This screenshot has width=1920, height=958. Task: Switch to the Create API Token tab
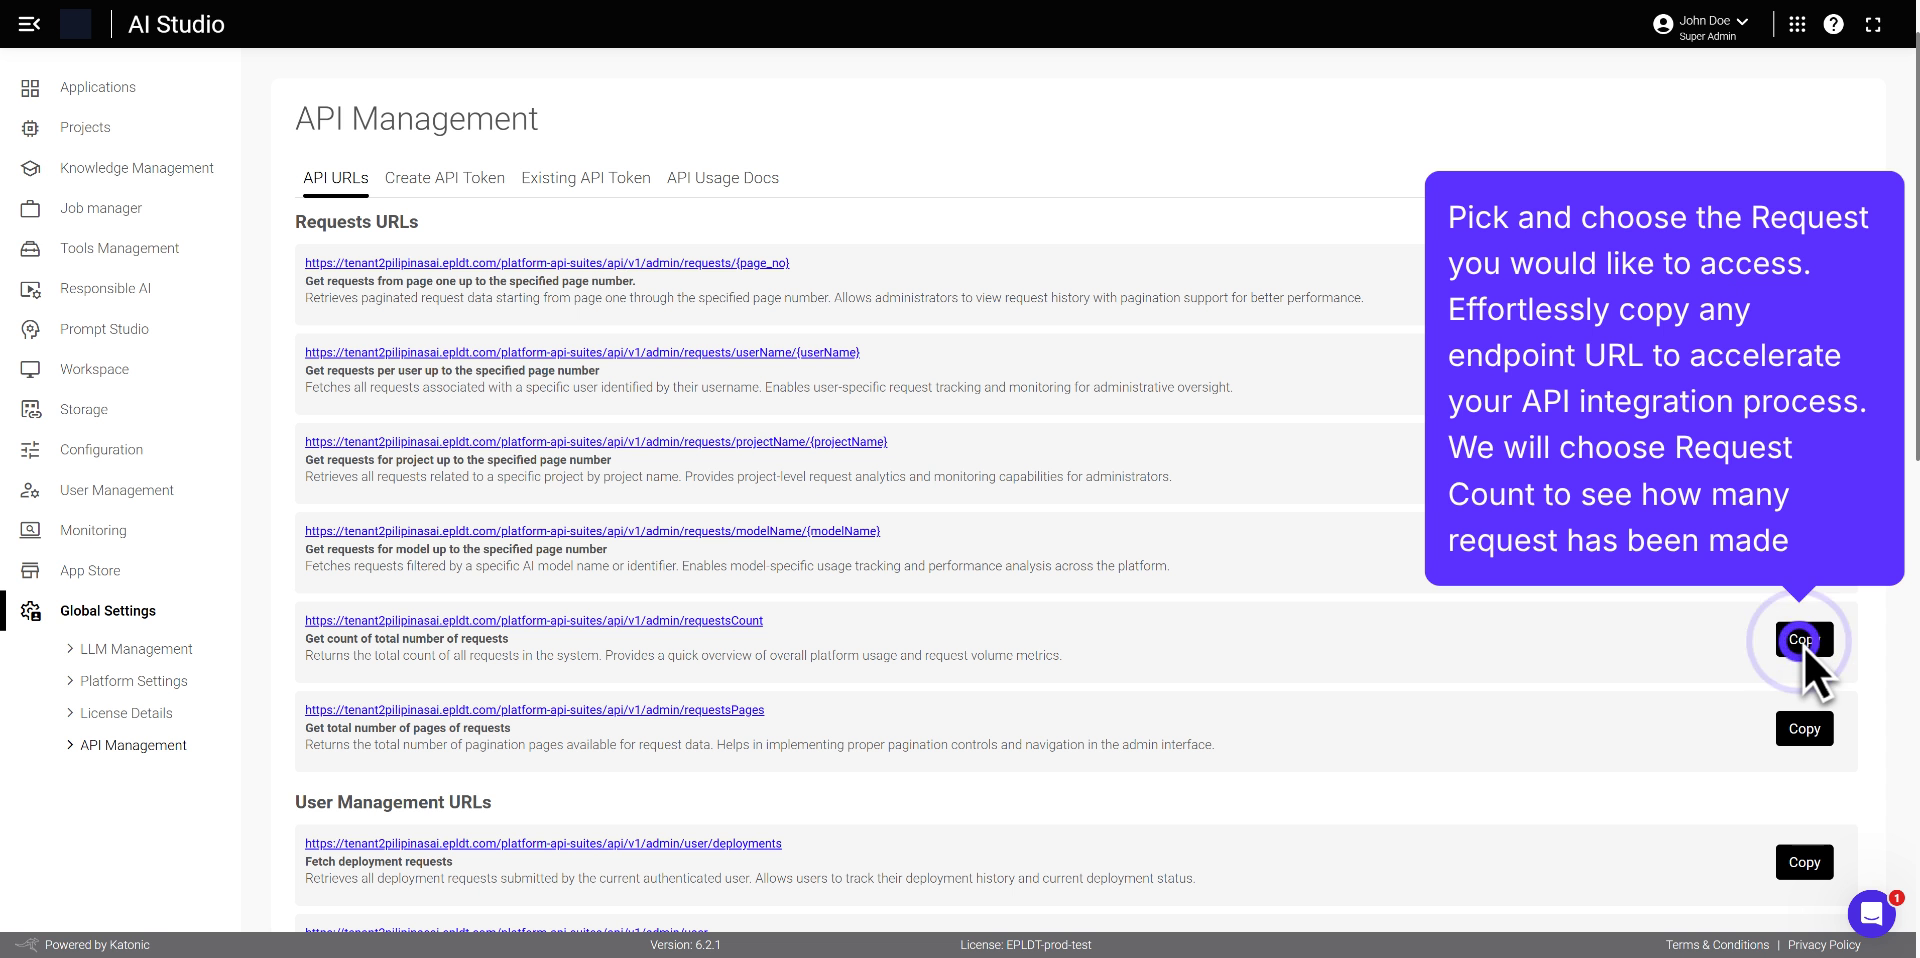click(x=444, y=178)
